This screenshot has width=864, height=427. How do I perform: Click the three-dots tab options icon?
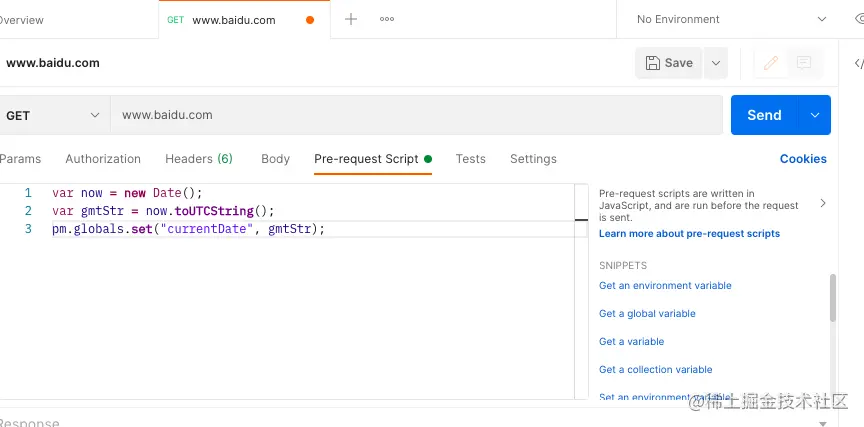(x=387, y=19)
